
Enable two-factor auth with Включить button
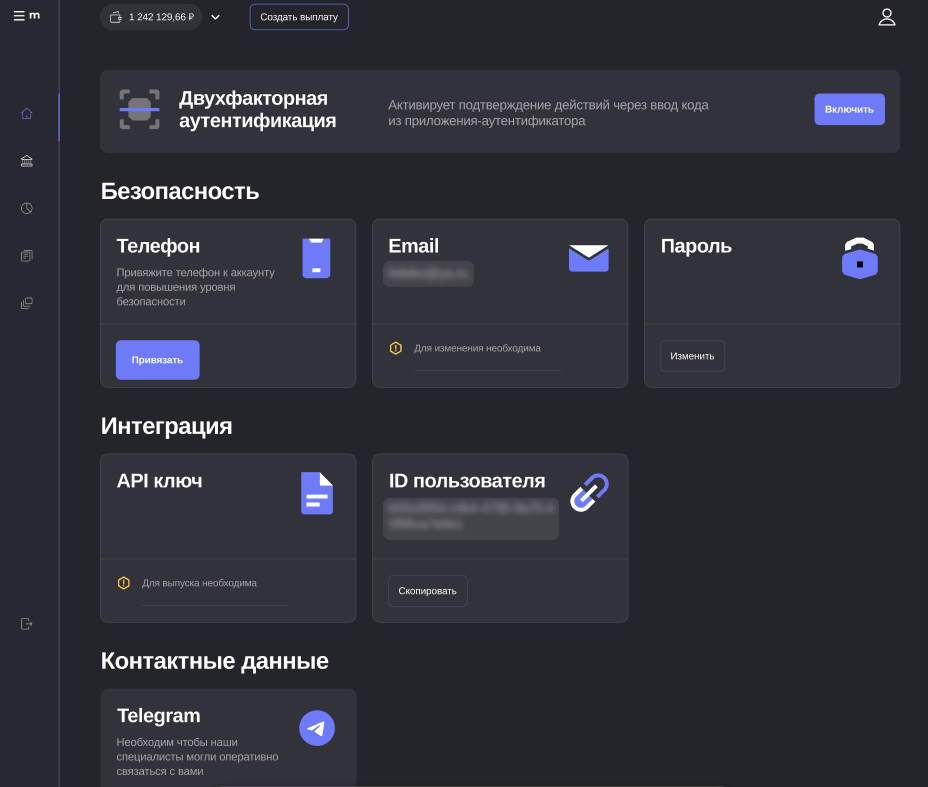click(849, 109)
